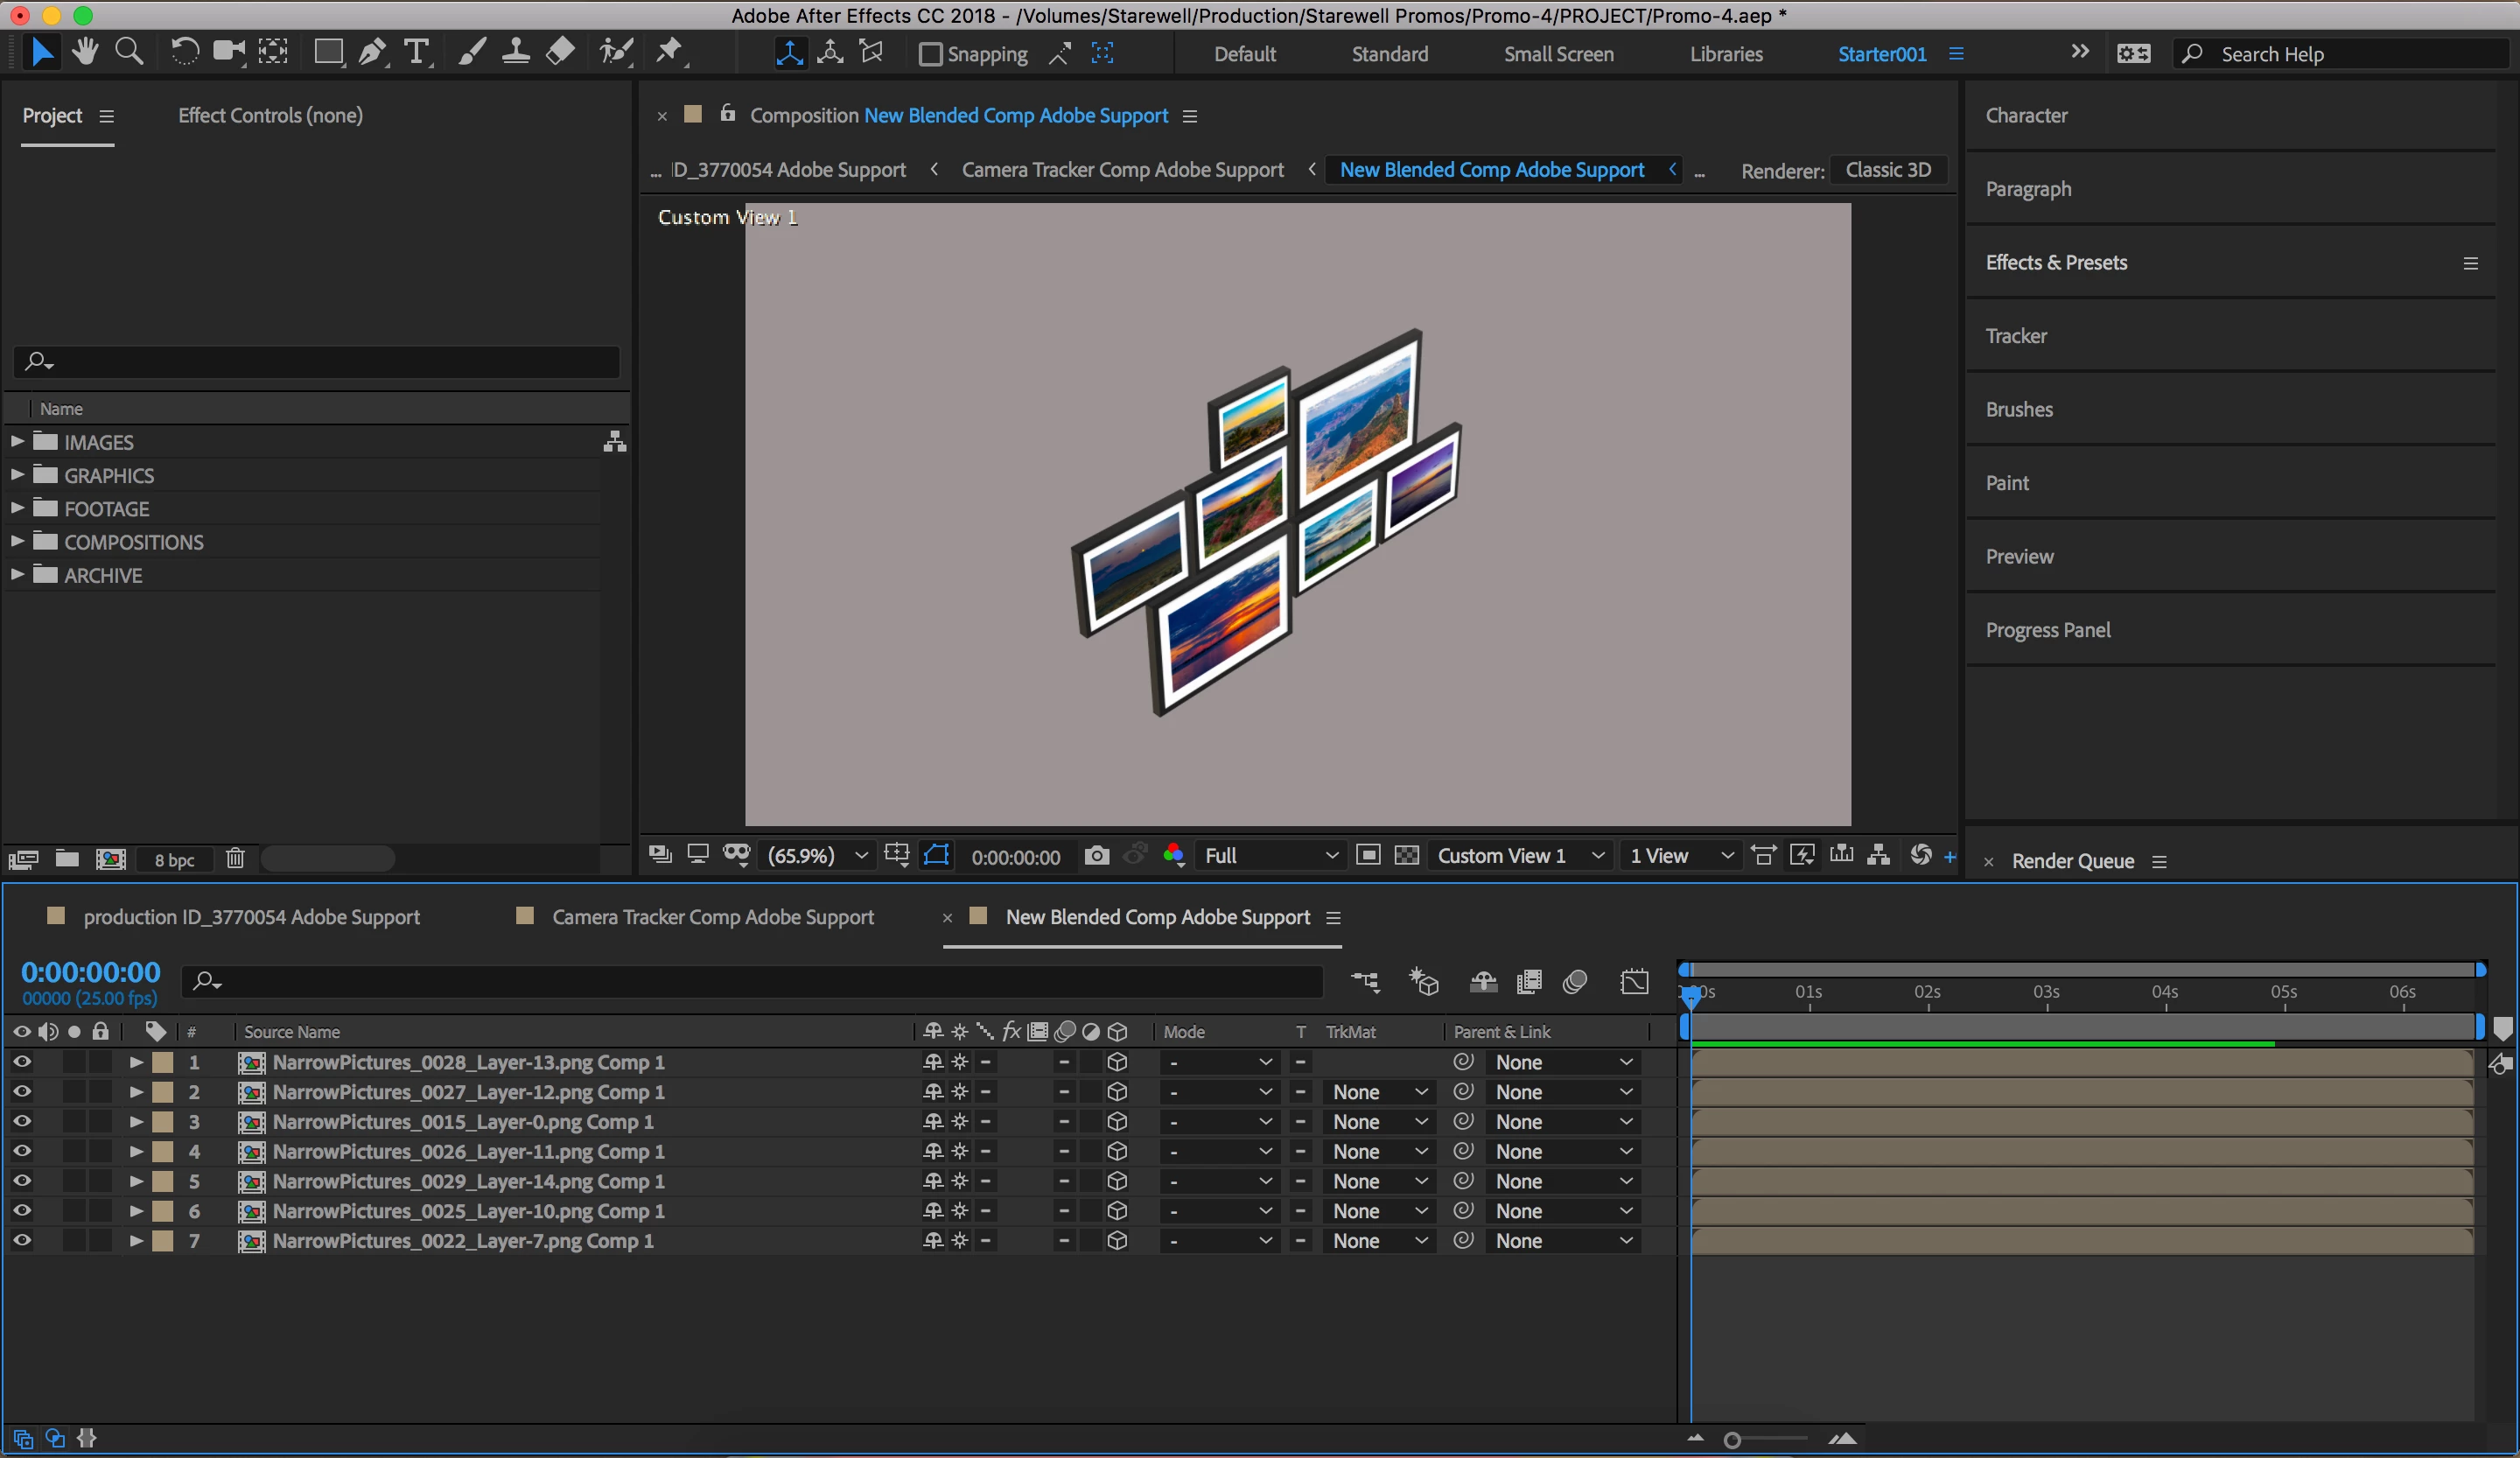2520x1458 pixels.
Task: Select the Puppet Pin tool
Action: click(x=669, y=52)
